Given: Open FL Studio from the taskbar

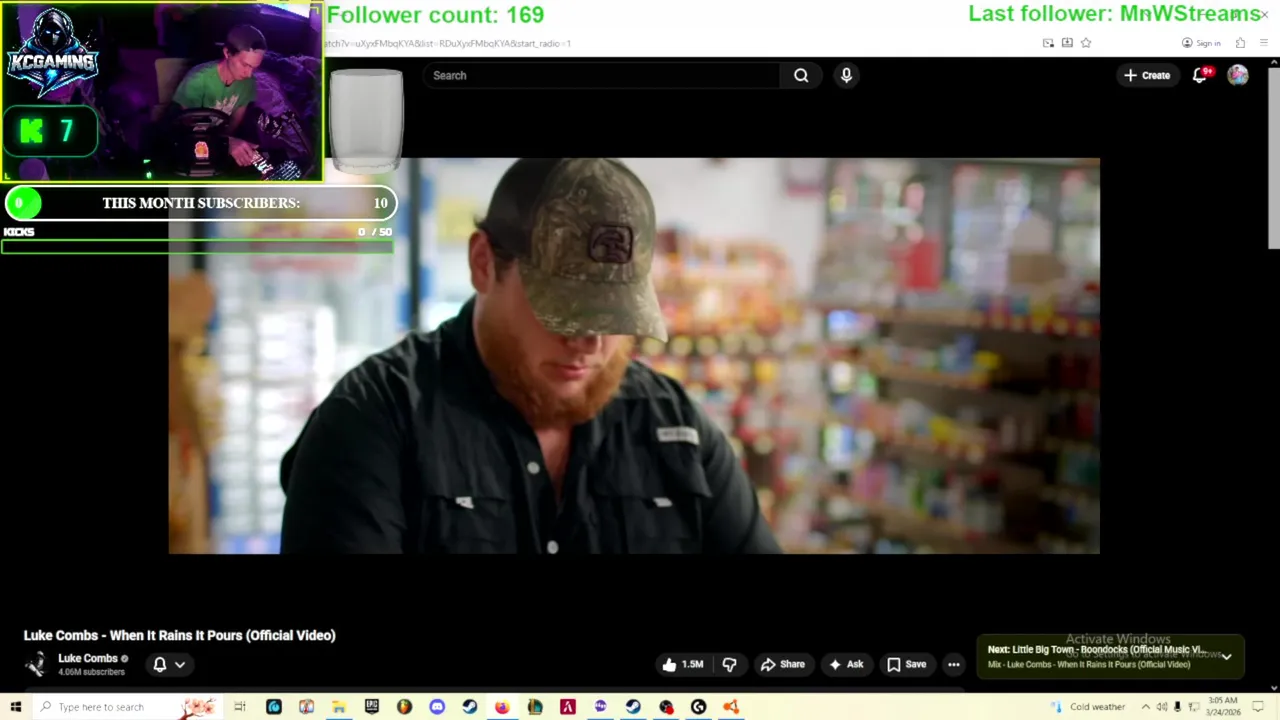Looking at the screenshot, I should [404, 707].
